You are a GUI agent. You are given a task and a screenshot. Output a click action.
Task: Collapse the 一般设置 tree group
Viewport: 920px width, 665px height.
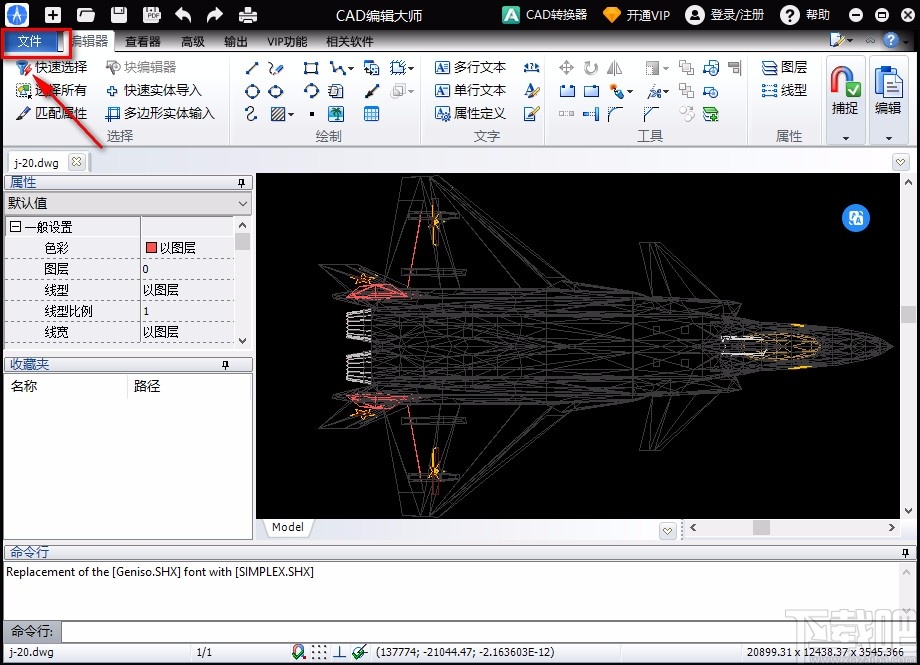(x=16, y=227)
